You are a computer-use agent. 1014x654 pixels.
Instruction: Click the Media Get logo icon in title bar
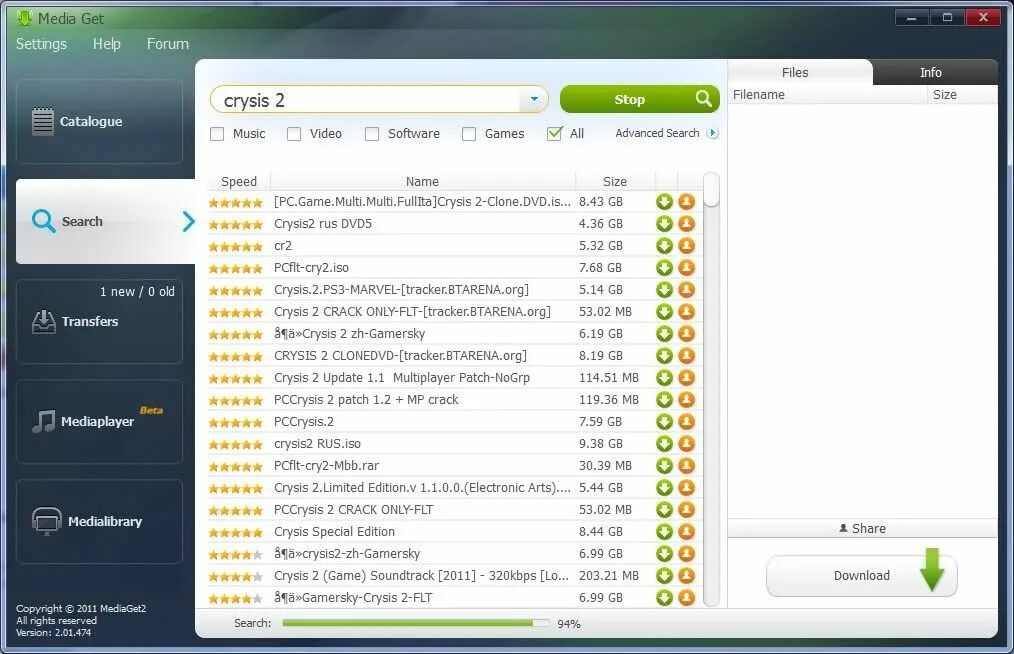(x=24, y=17)
